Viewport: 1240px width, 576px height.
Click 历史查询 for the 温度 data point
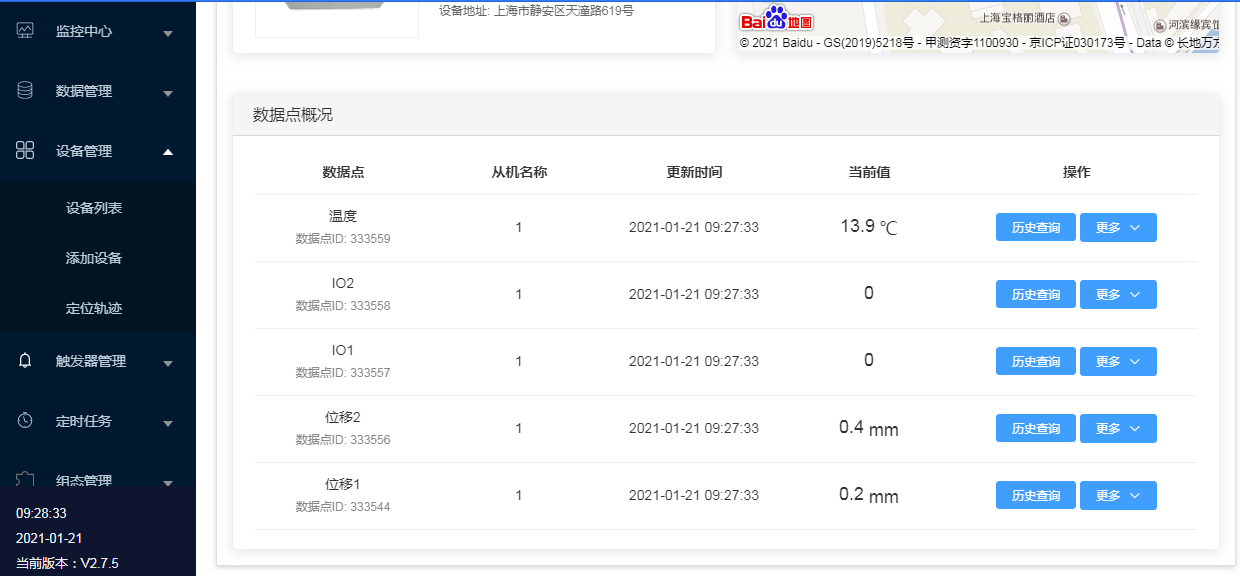pos(1035,227)
